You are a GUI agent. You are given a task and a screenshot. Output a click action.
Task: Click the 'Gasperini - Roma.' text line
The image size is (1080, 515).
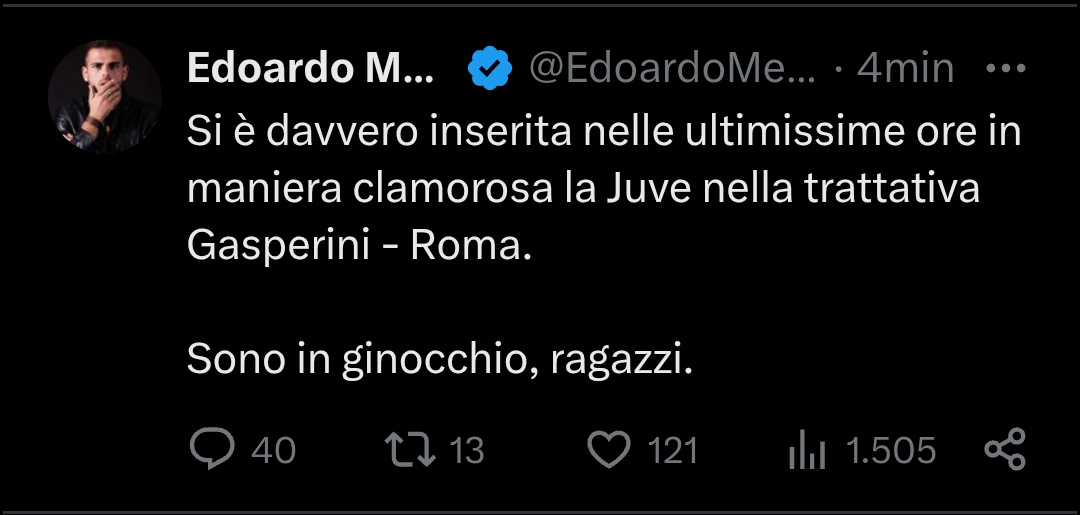point(360,246)
